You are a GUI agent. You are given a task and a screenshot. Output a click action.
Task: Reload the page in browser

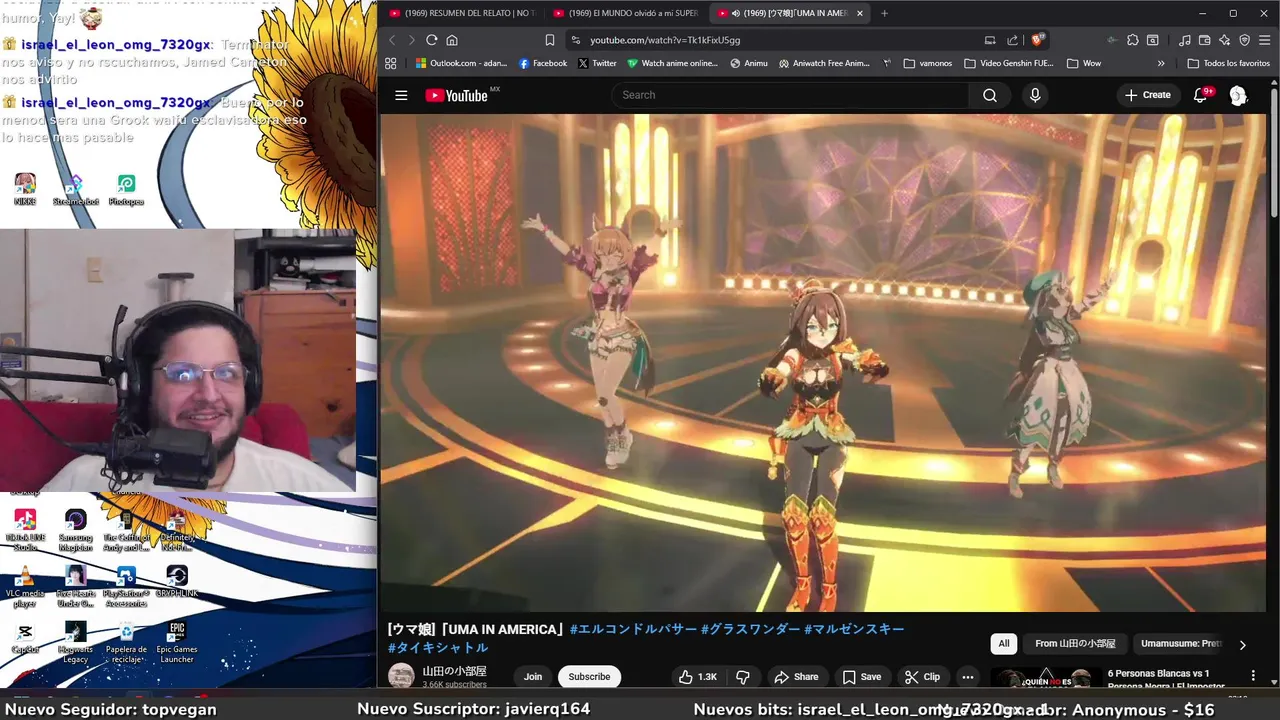[431, 40]
